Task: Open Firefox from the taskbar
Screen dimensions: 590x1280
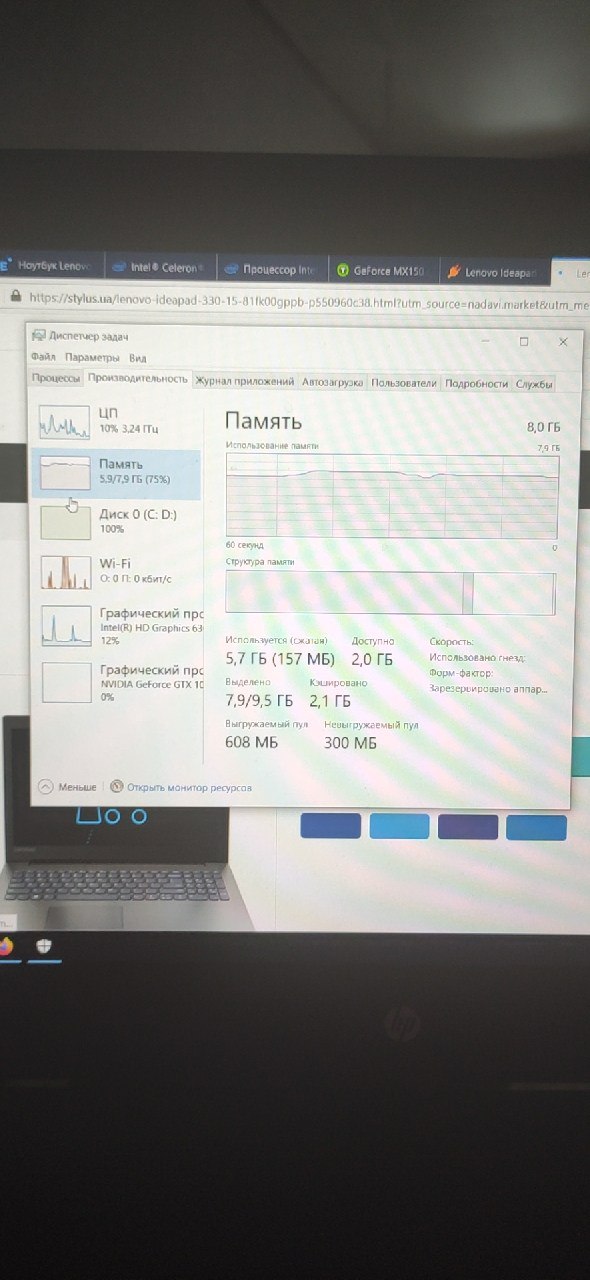Action: click(x=5, y=947)
